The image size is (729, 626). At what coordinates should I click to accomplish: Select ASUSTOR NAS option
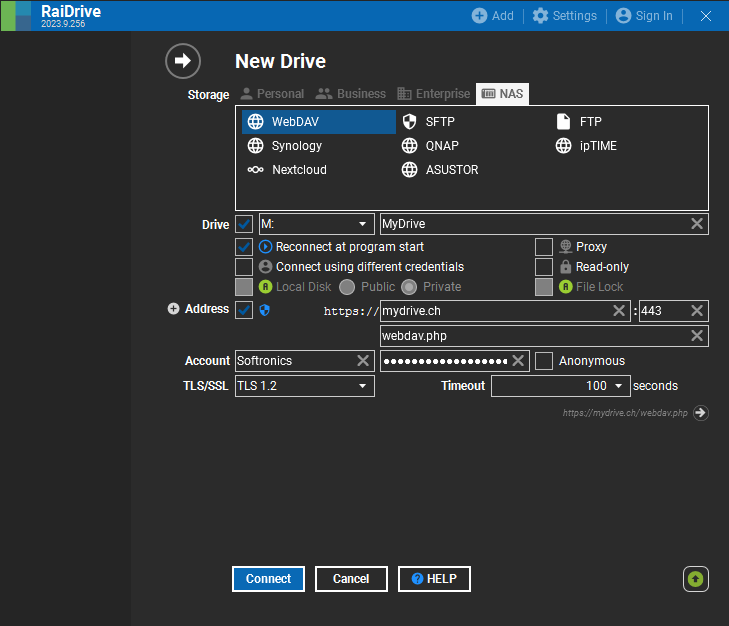(x=440, y=170)
